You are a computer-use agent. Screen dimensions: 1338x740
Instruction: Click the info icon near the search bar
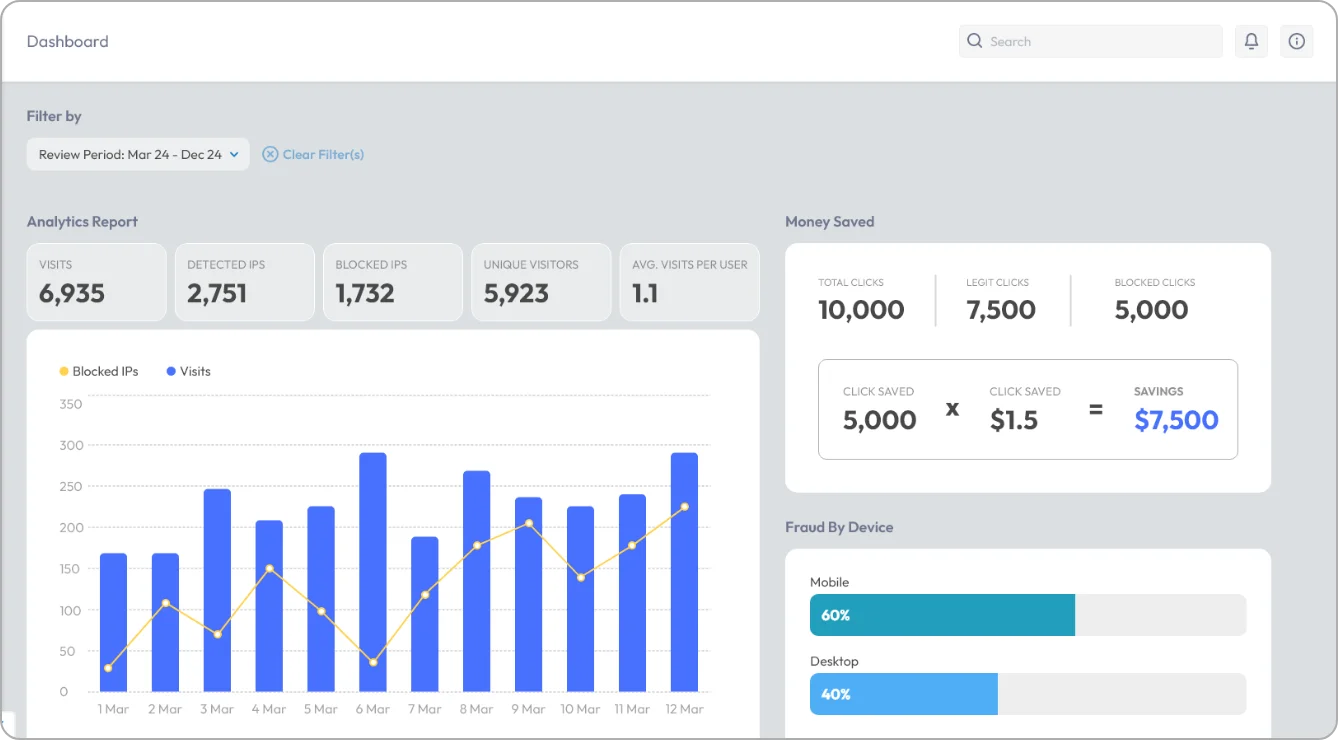1297,41
